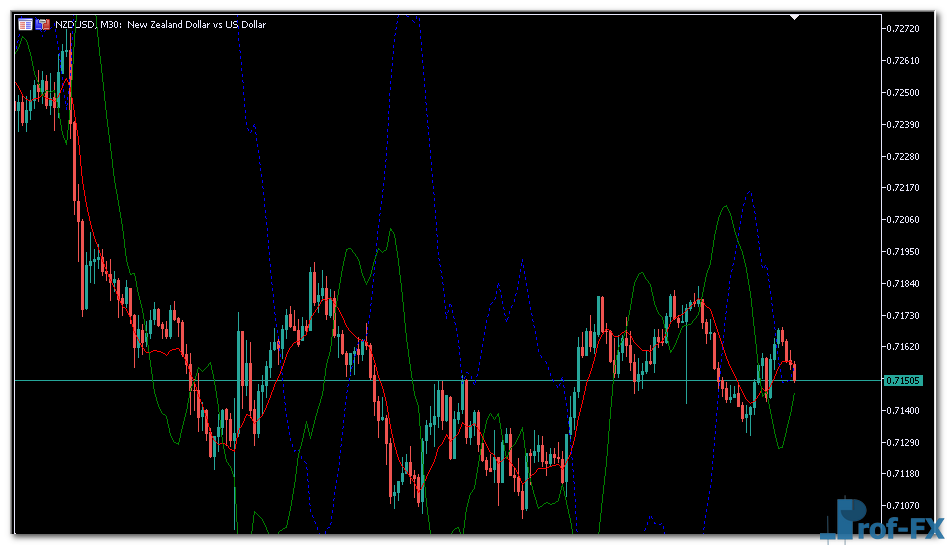Open the One Click Trading panel icon
Viewport: 947px width, 545px height.
(25, 24)
